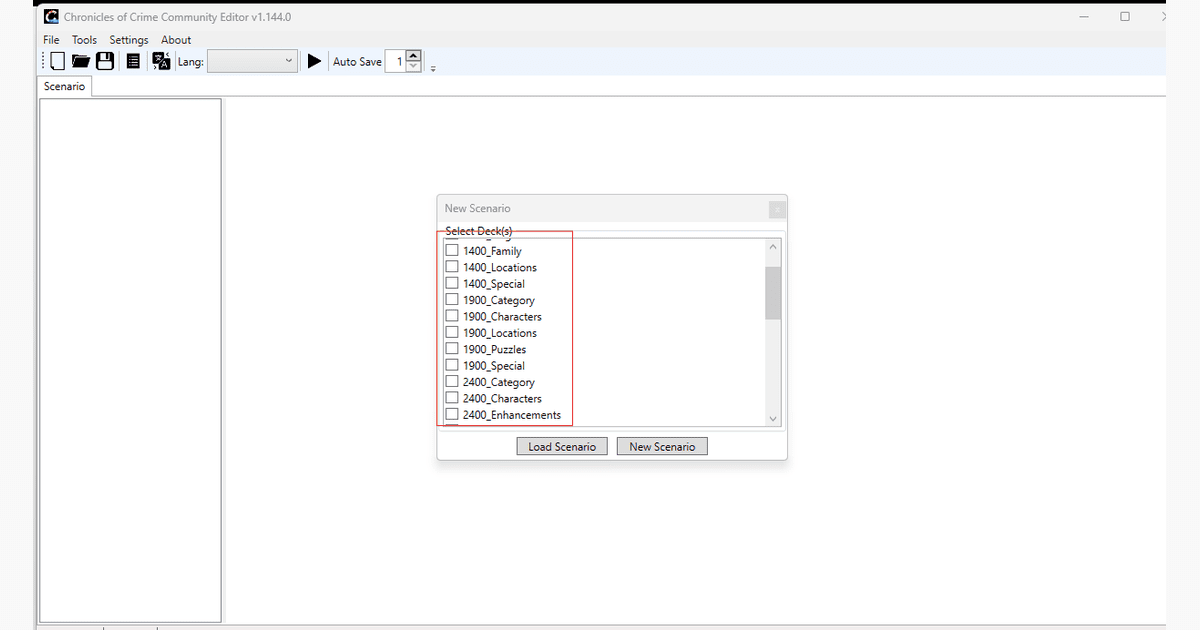Click the deck list scroll up arrow

pos(773,247)
